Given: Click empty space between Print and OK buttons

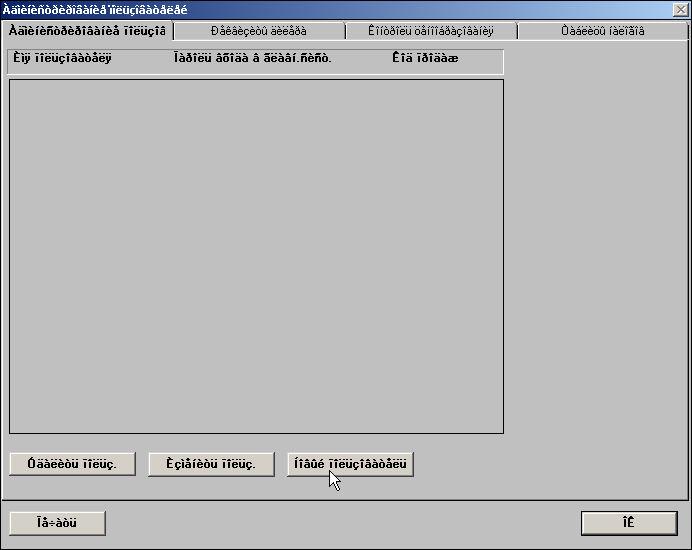Looking at the screenshot, I should 340,523.
